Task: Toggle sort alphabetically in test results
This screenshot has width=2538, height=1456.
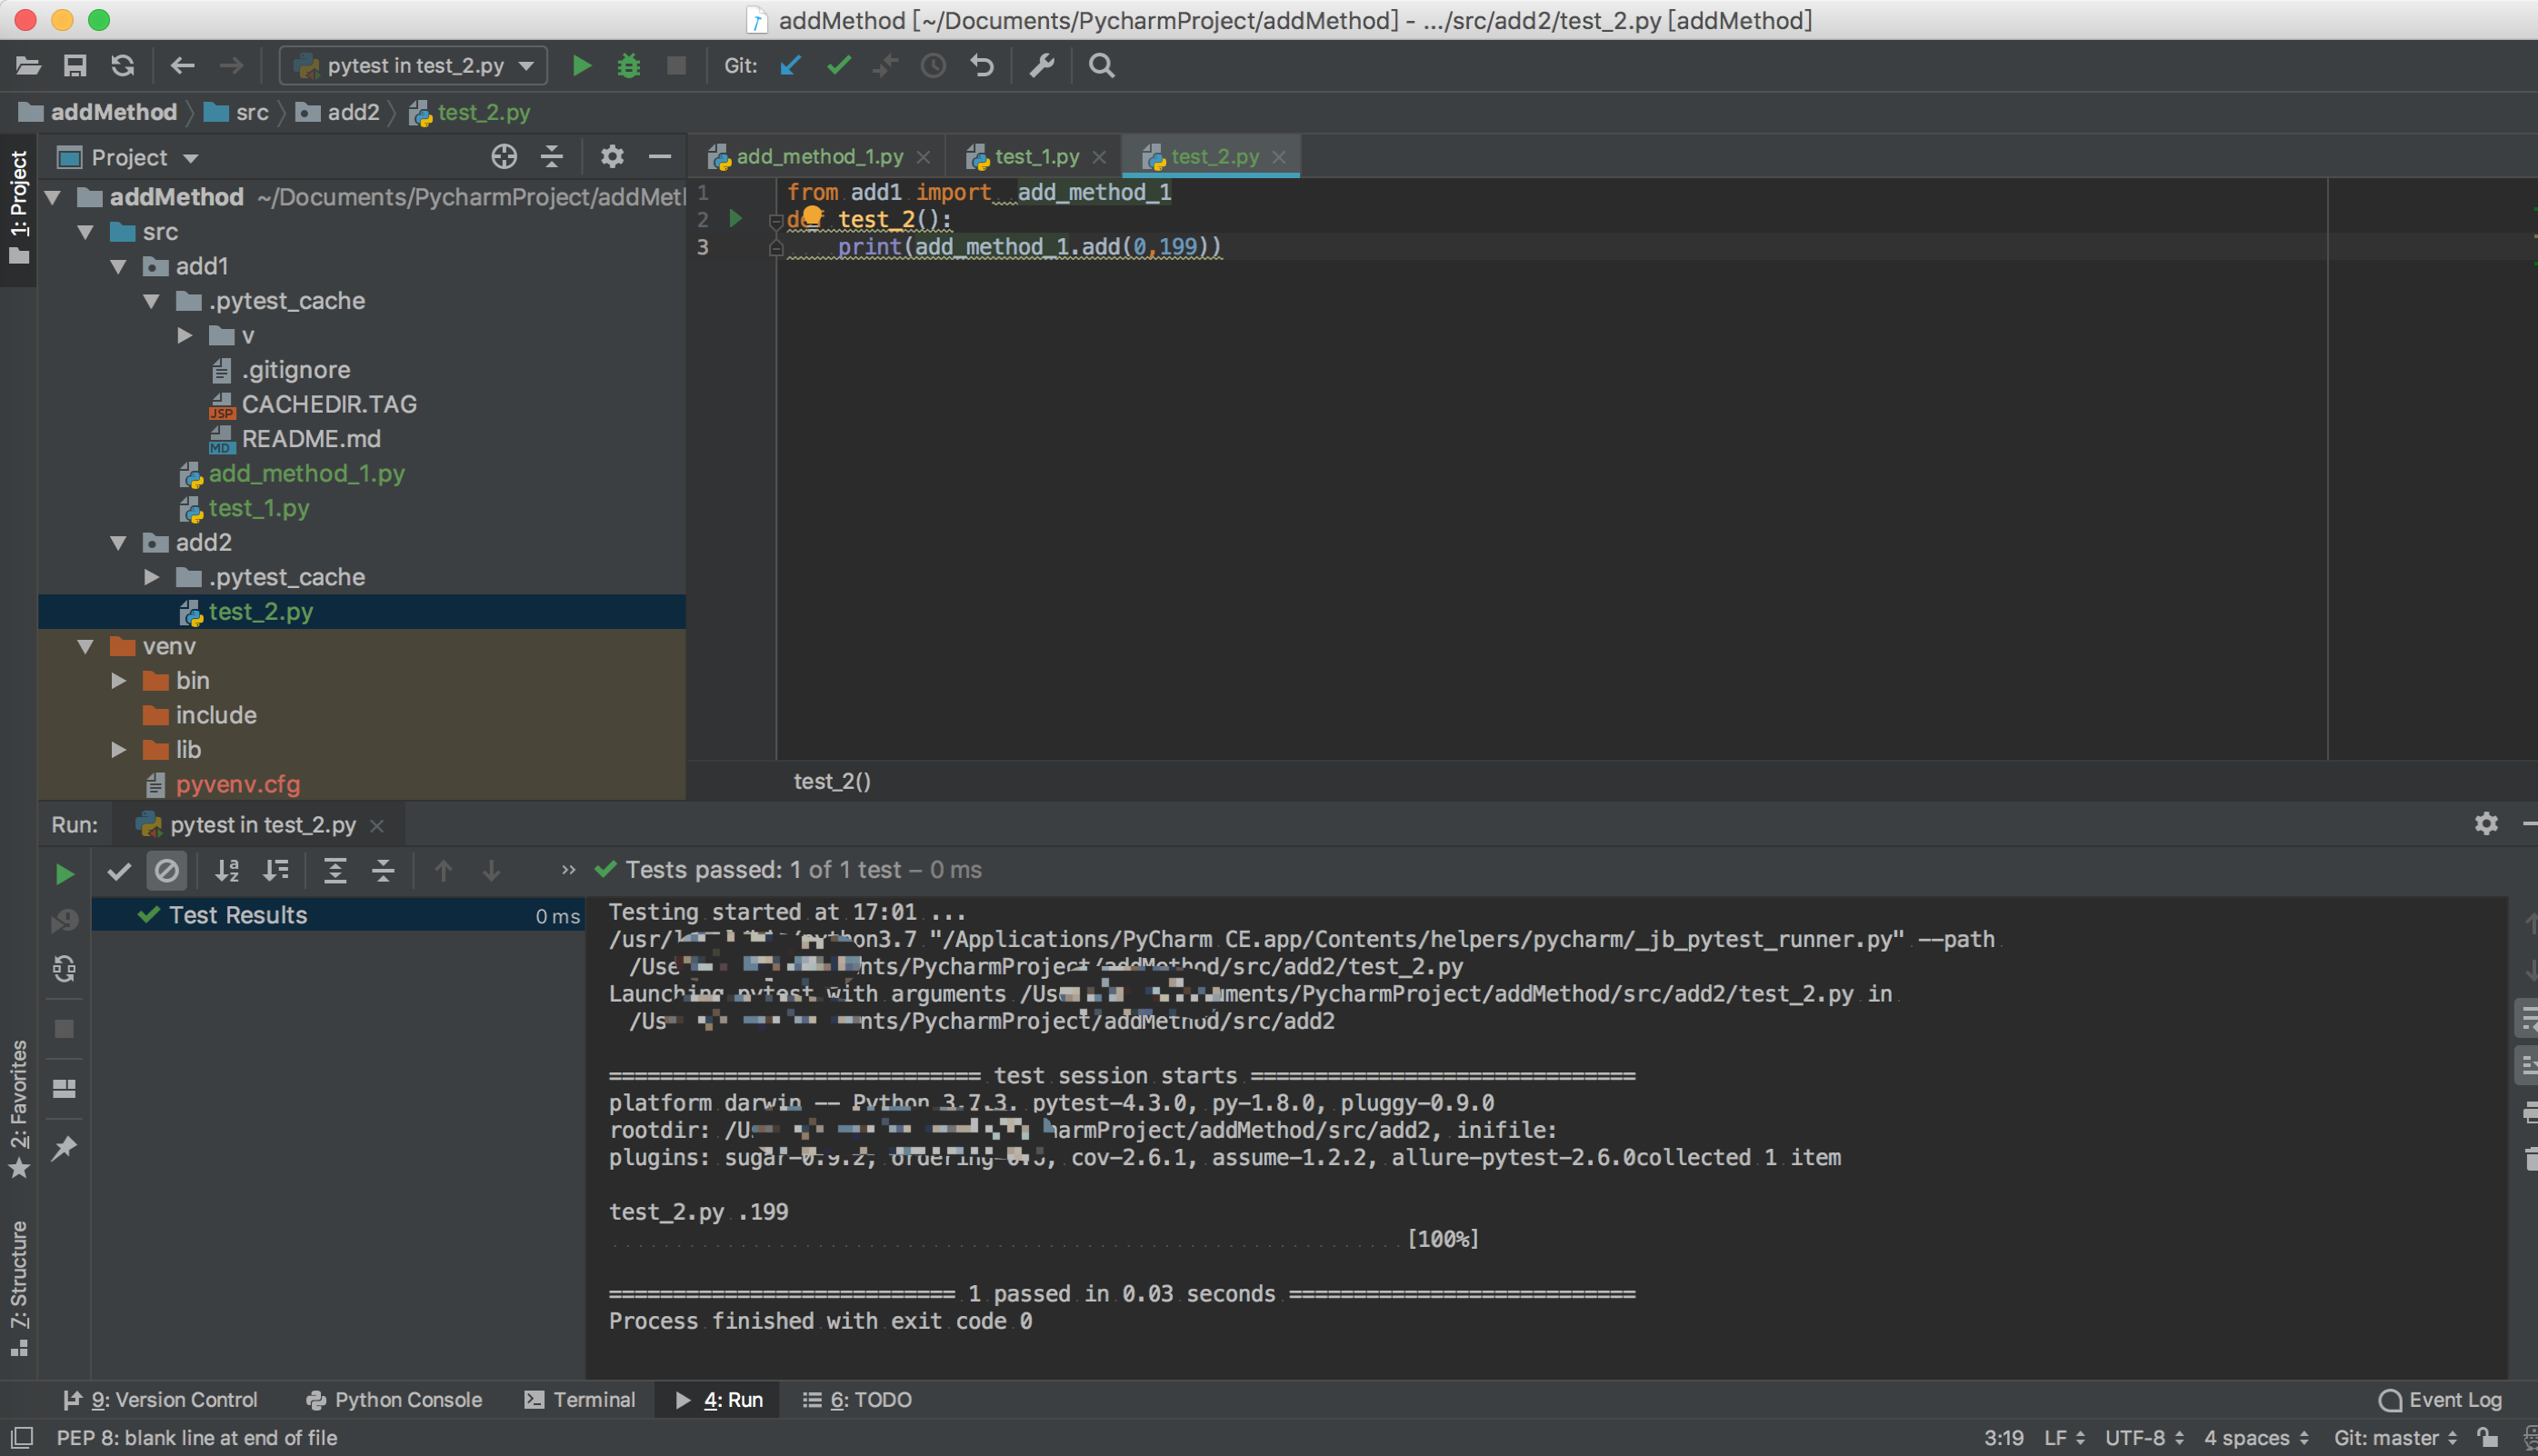Action: (x=227, y=871)
